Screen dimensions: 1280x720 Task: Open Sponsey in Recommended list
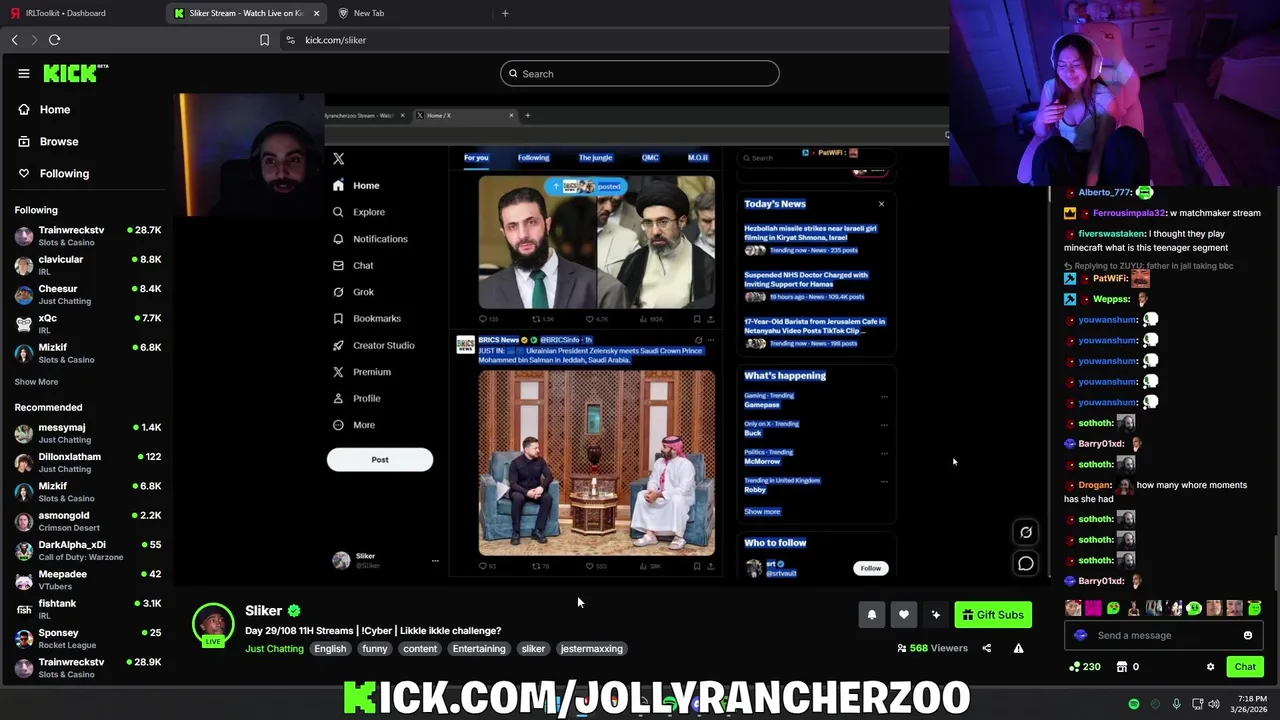click(88, 638)
